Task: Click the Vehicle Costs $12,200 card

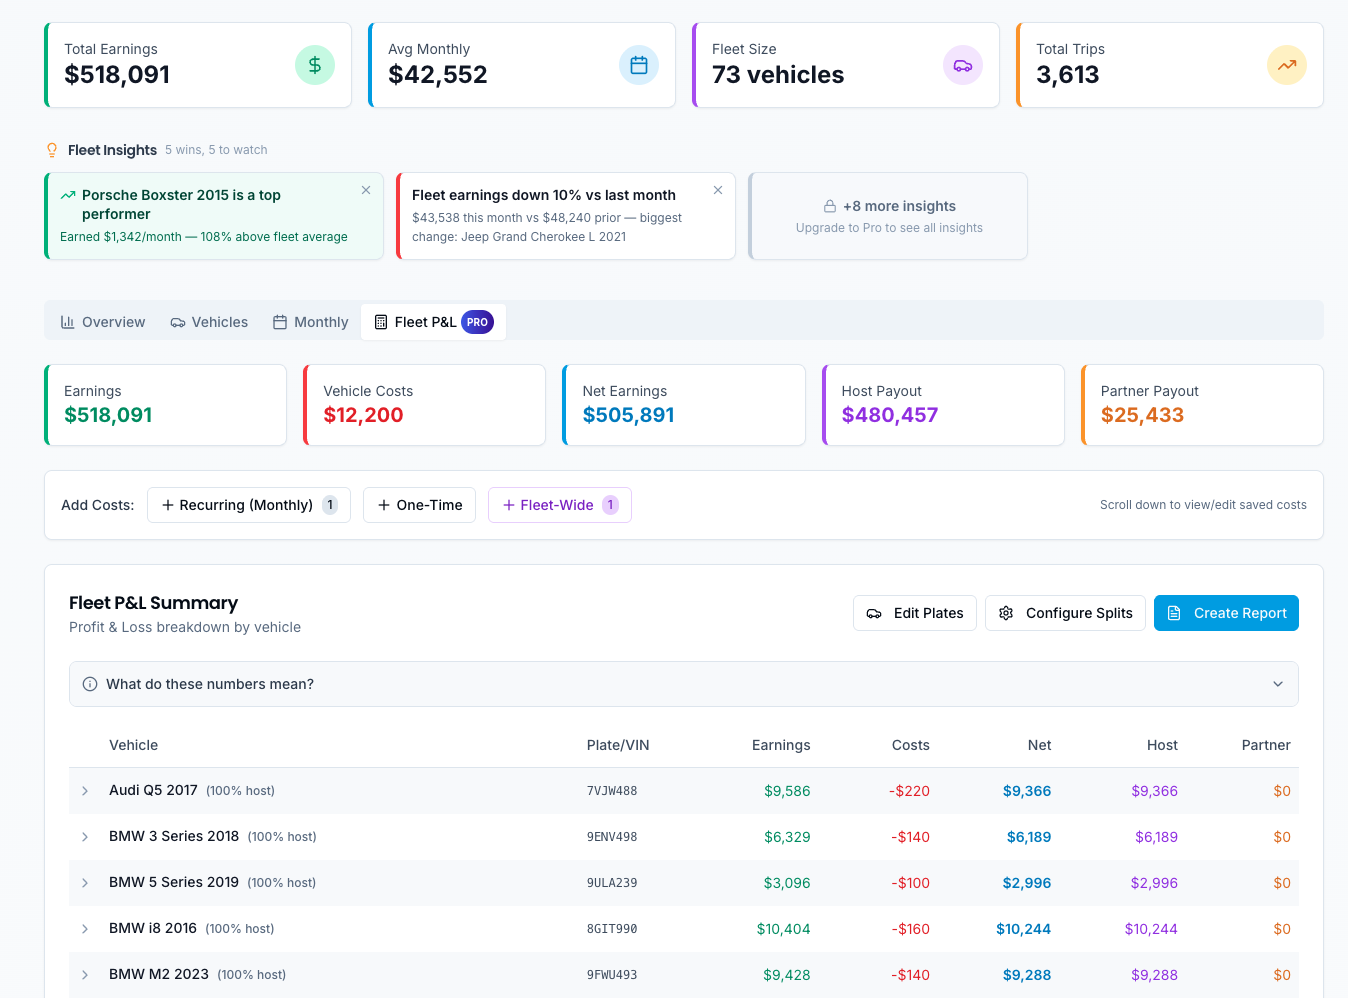Action: point(425,405)
